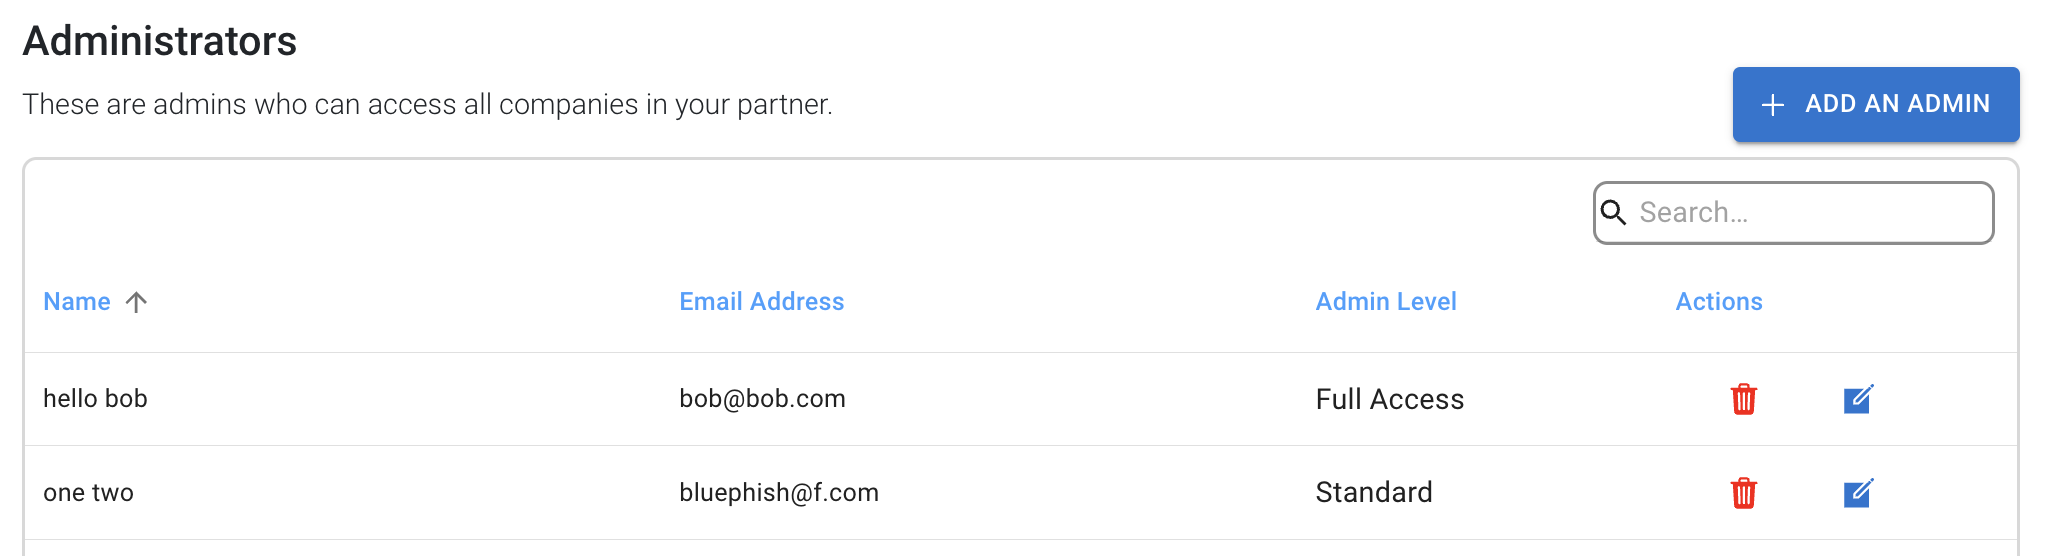This screenshot has height=556, width=2056.
Task: Click the Administrators page heading
Action: (x=160, y=41)
